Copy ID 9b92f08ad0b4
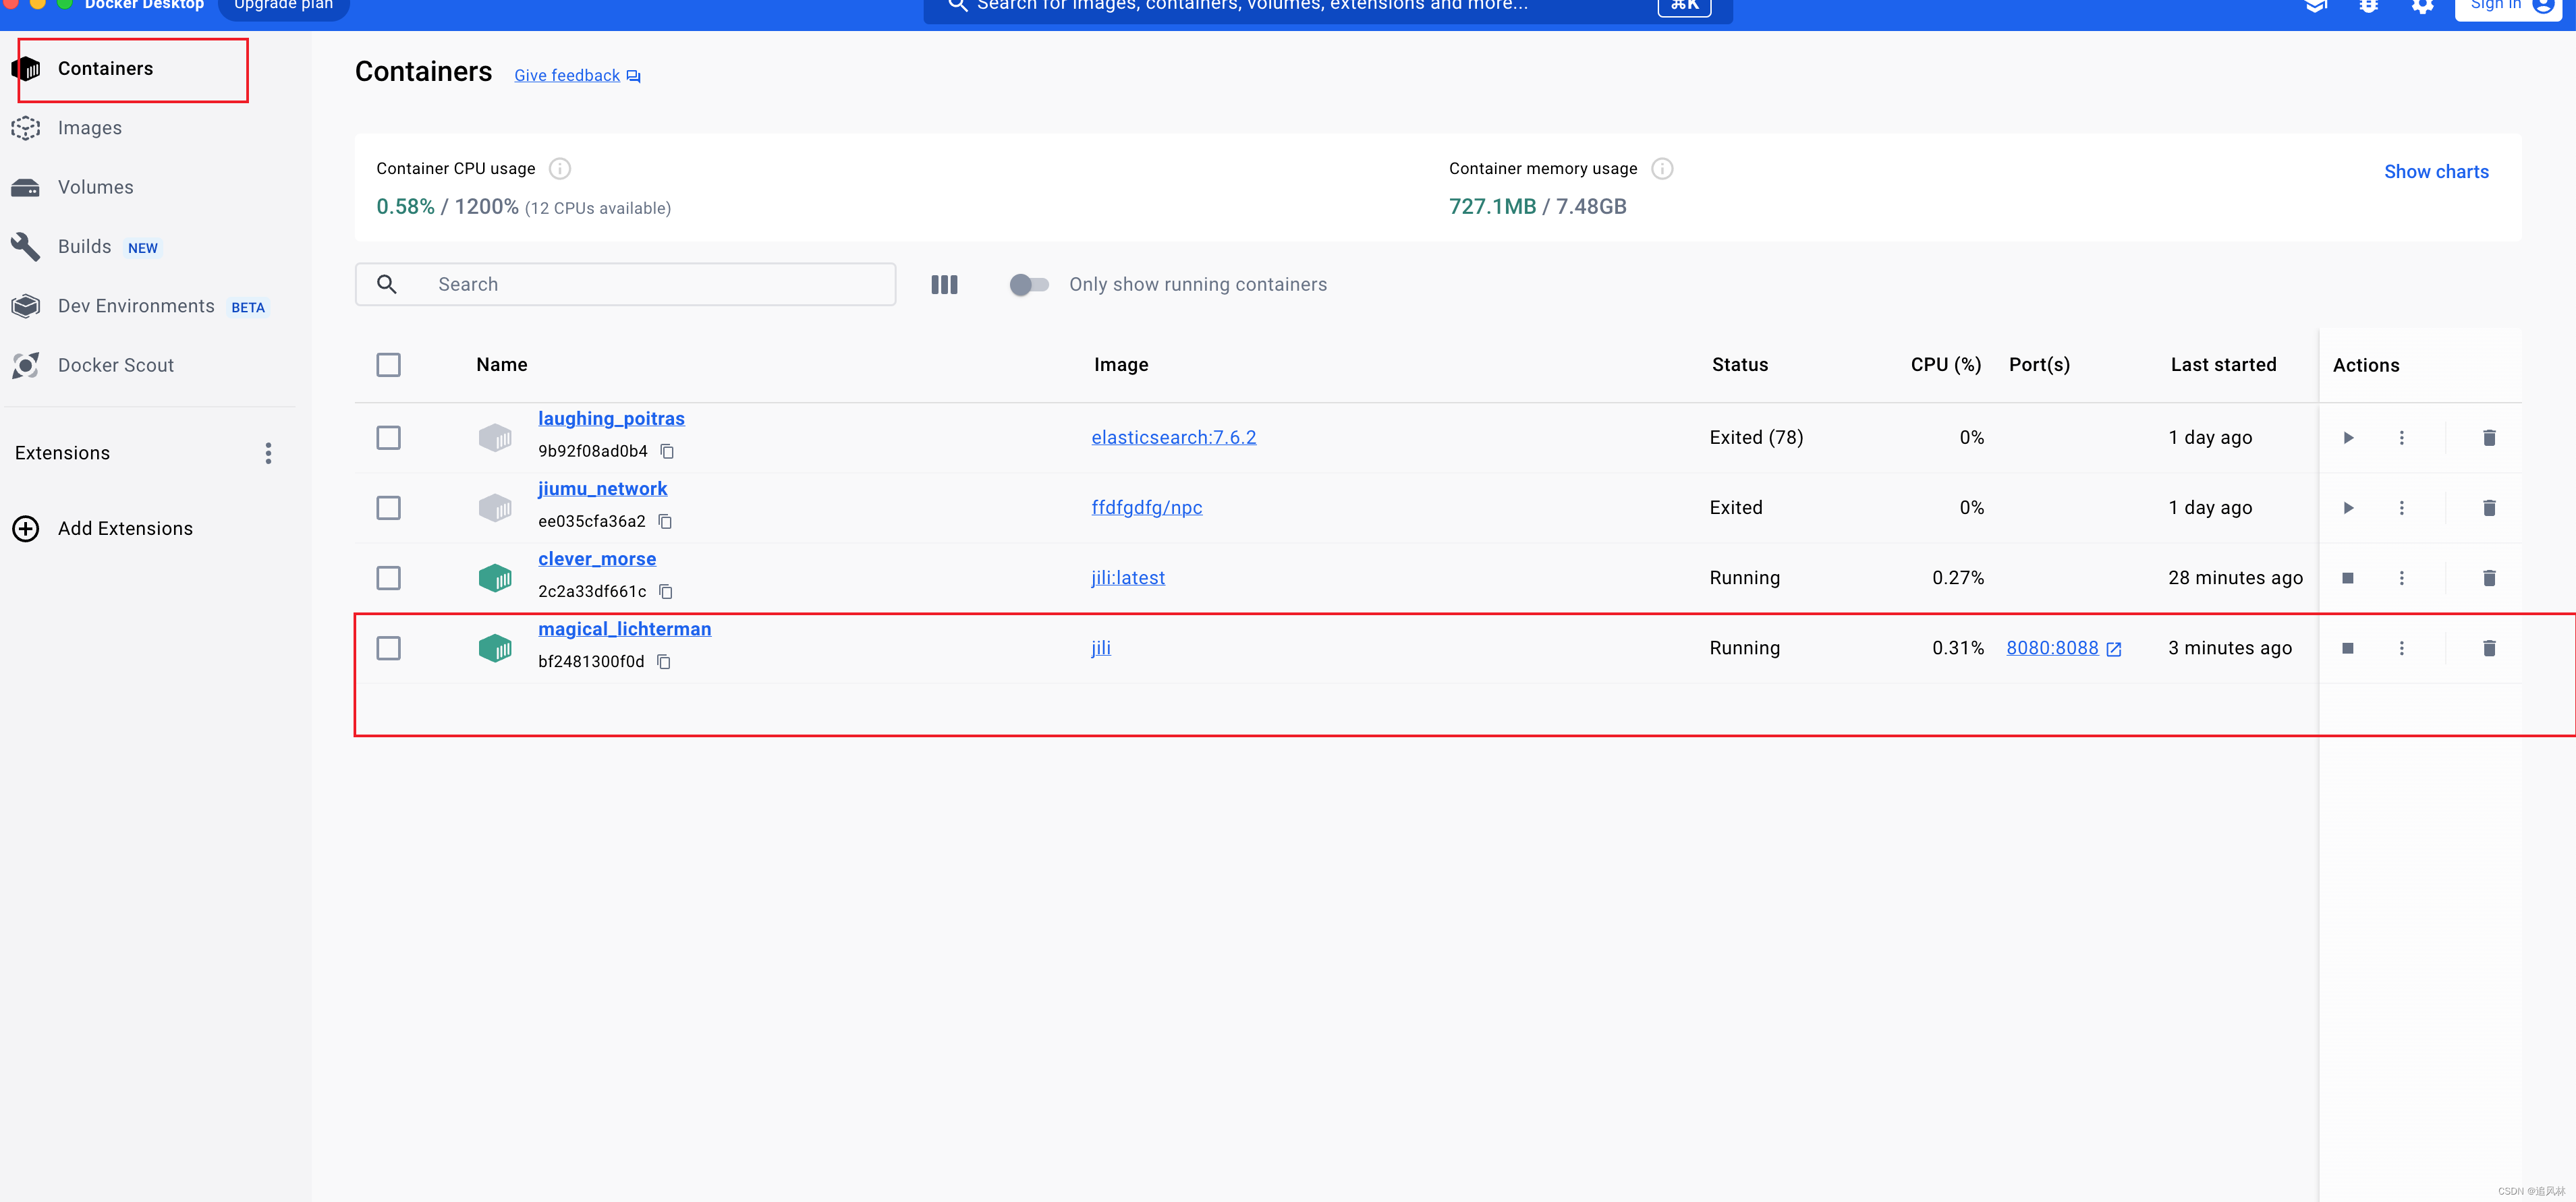The height and width of the screenshot is (1202, 2576). click(667, 452)
